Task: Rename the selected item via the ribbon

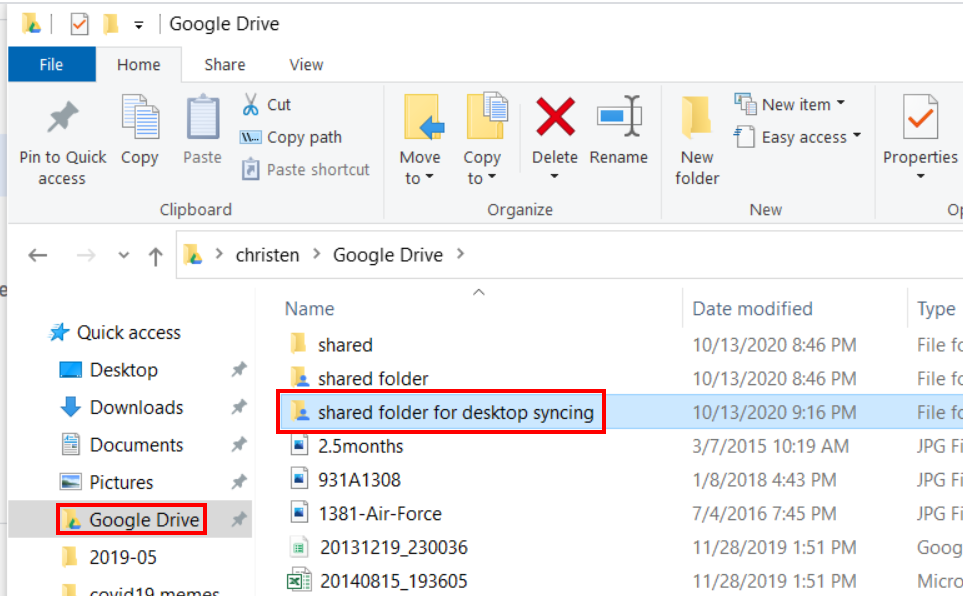Action: click(619, 130)
